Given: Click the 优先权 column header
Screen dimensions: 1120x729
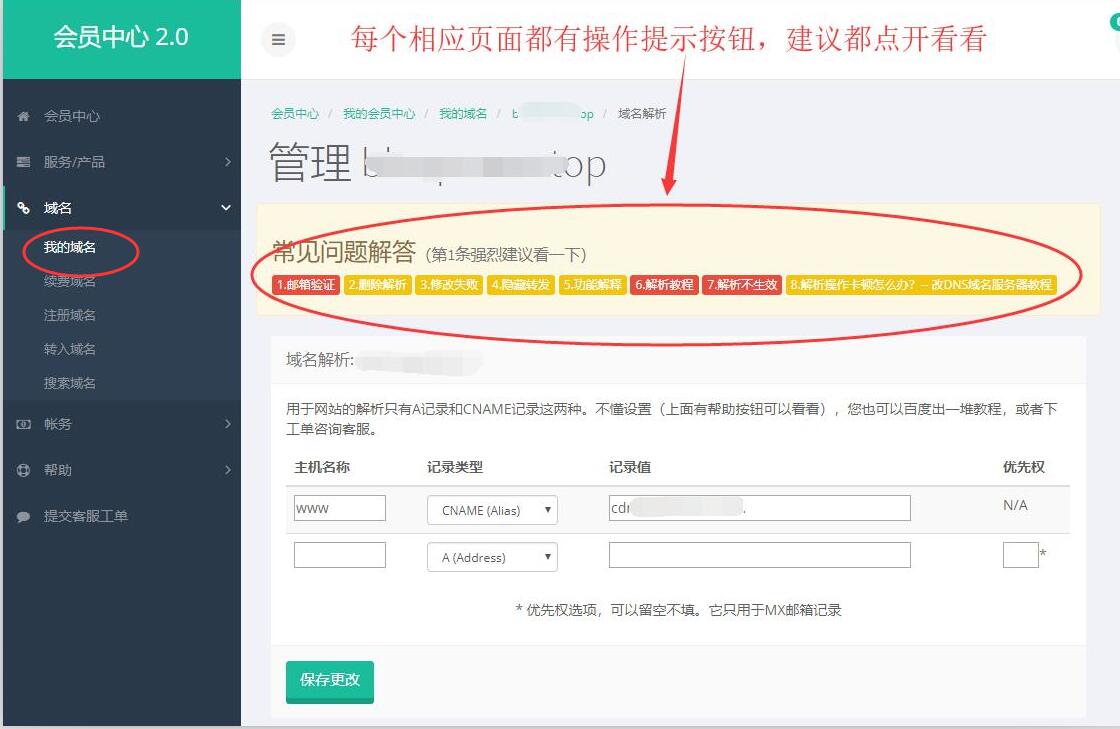Looking at the screenshot, I should click(x=1024, y=467).
